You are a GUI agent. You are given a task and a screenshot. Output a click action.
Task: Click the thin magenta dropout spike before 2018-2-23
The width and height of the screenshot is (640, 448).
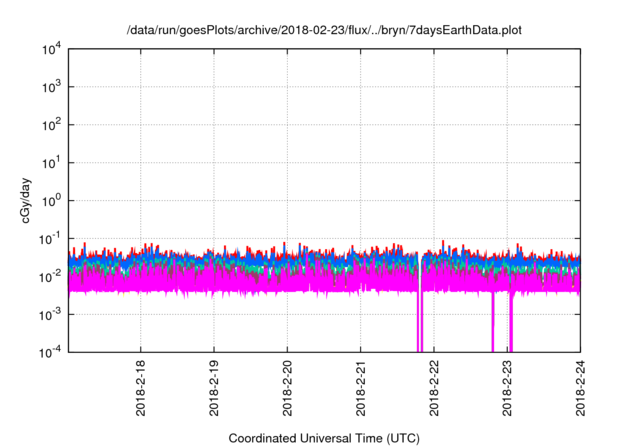[x=493, y=322]
